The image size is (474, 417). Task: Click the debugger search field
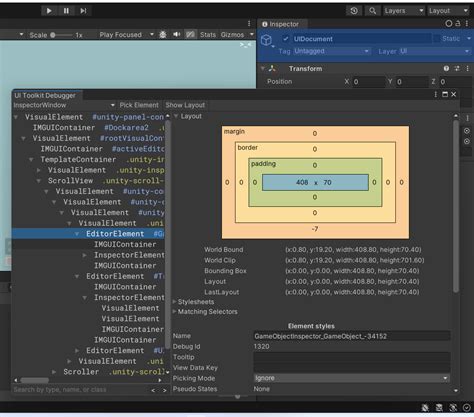pos(80,389)
